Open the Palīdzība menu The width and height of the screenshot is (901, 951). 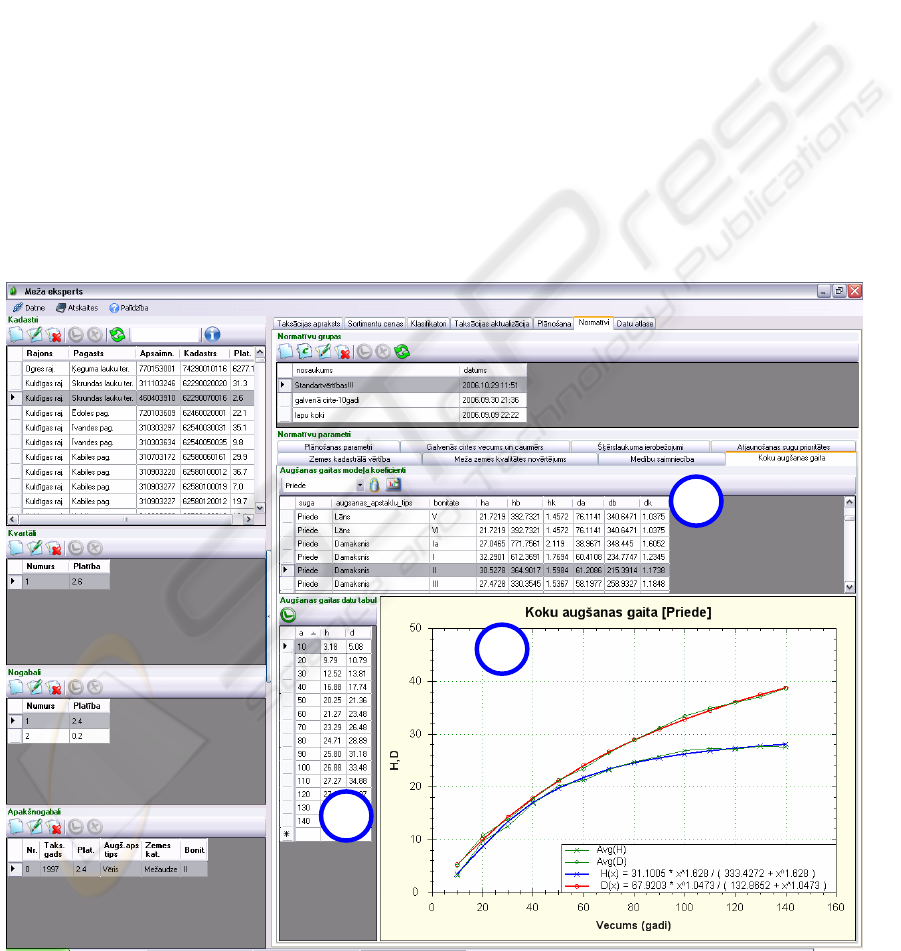[x=132, y=307]
